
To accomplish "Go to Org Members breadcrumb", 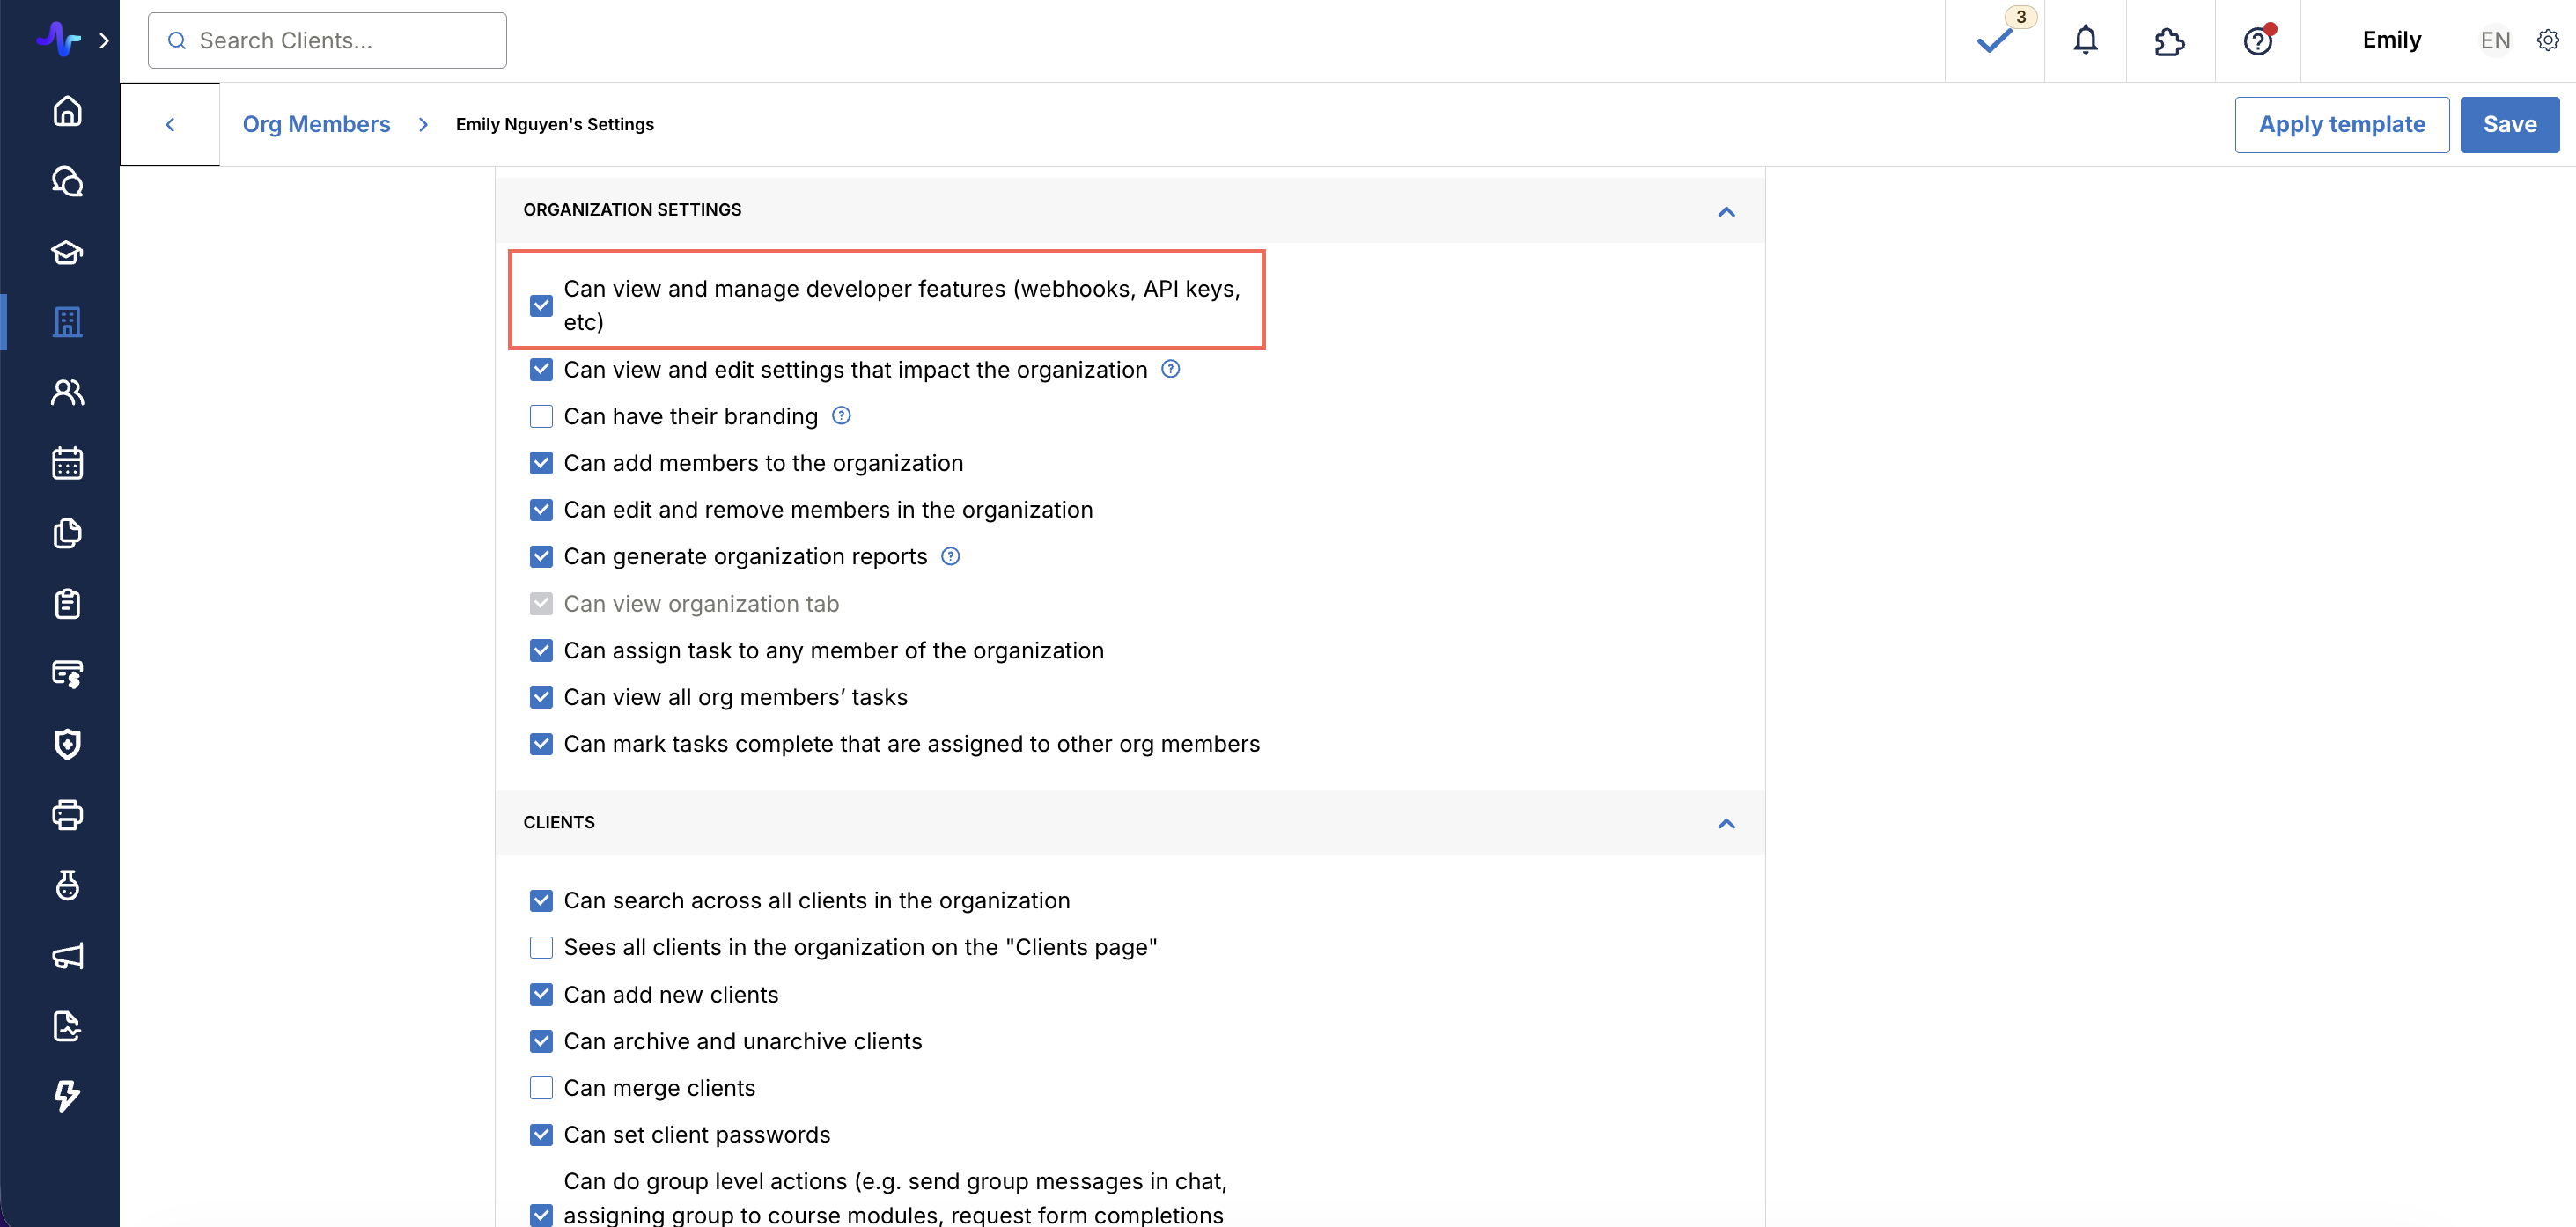I will tap(316, 124).
